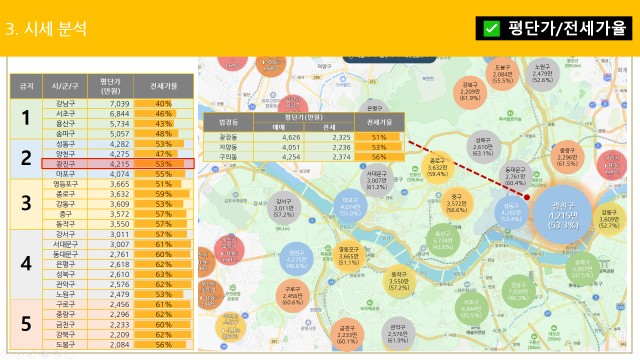Select the highlighted 광진구 cell in the table
This screenshot has height=360, width=640.
pyautogui.click(x=65, y=164)
